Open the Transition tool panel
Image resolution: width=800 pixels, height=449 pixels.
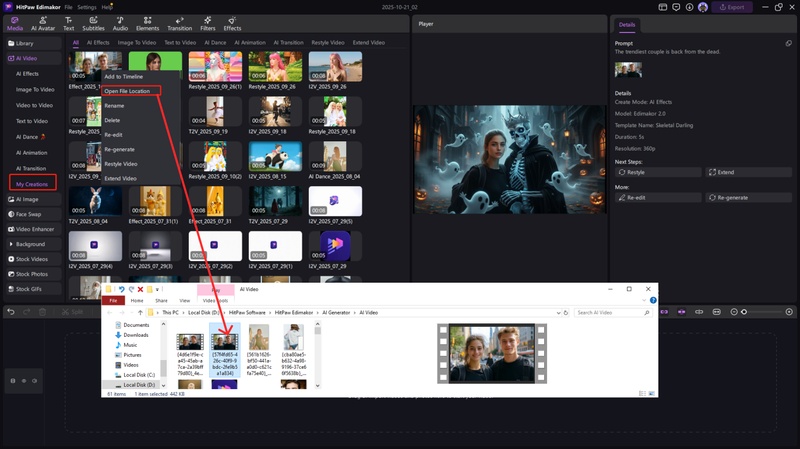pyautogui.click(x=179, y=23)
